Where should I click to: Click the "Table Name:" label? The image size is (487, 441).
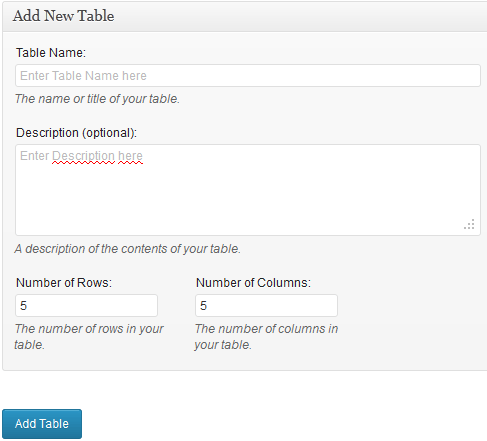(51, 53)
